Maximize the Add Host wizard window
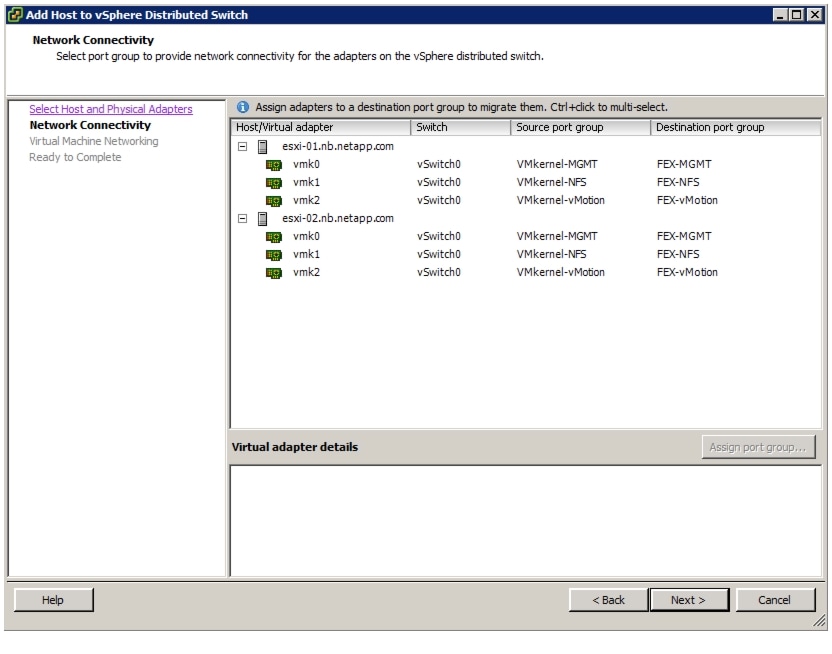The height and width of the screenshot is (654, 832). 796,15
